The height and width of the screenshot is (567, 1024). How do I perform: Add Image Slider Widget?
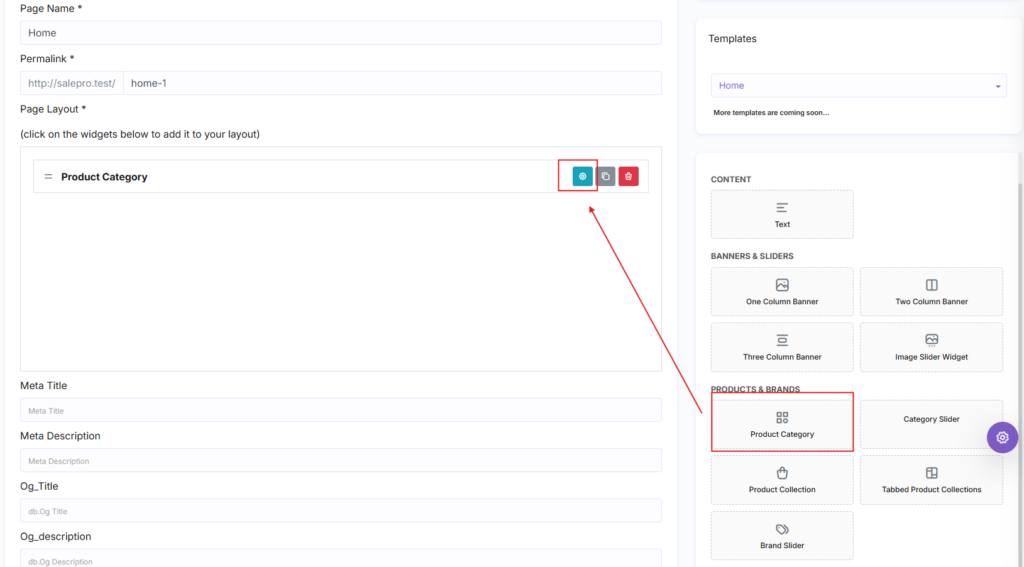[931, 347]
